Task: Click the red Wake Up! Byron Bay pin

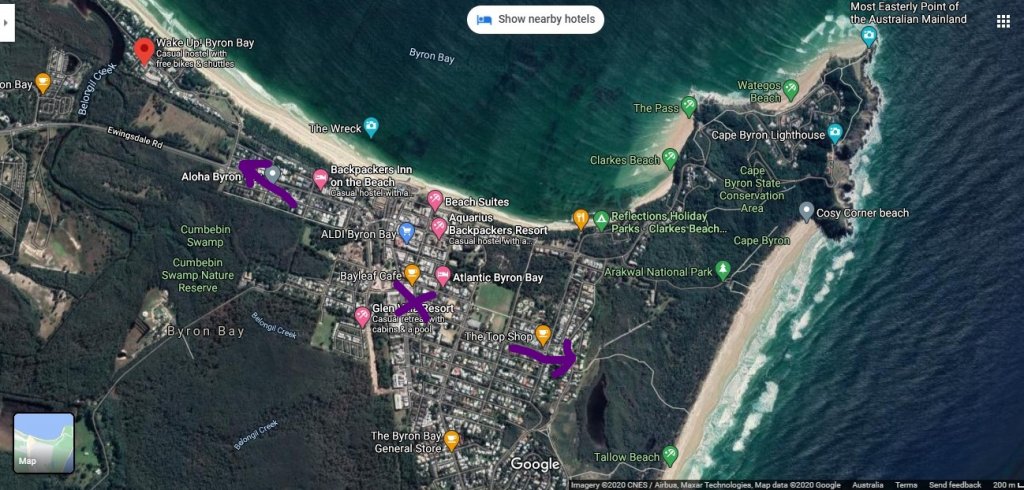Action: click(145, 50)
